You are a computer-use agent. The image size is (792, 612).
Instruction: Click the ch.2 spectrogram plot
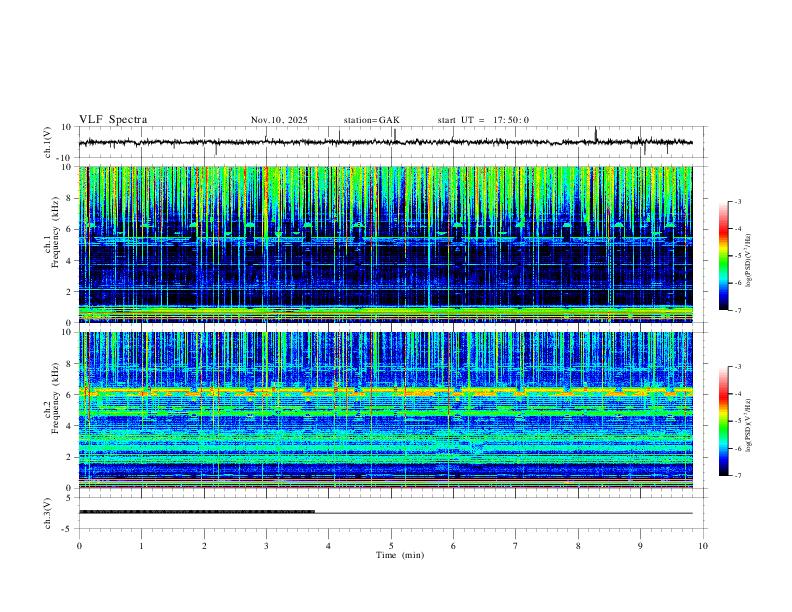point(386,410)
